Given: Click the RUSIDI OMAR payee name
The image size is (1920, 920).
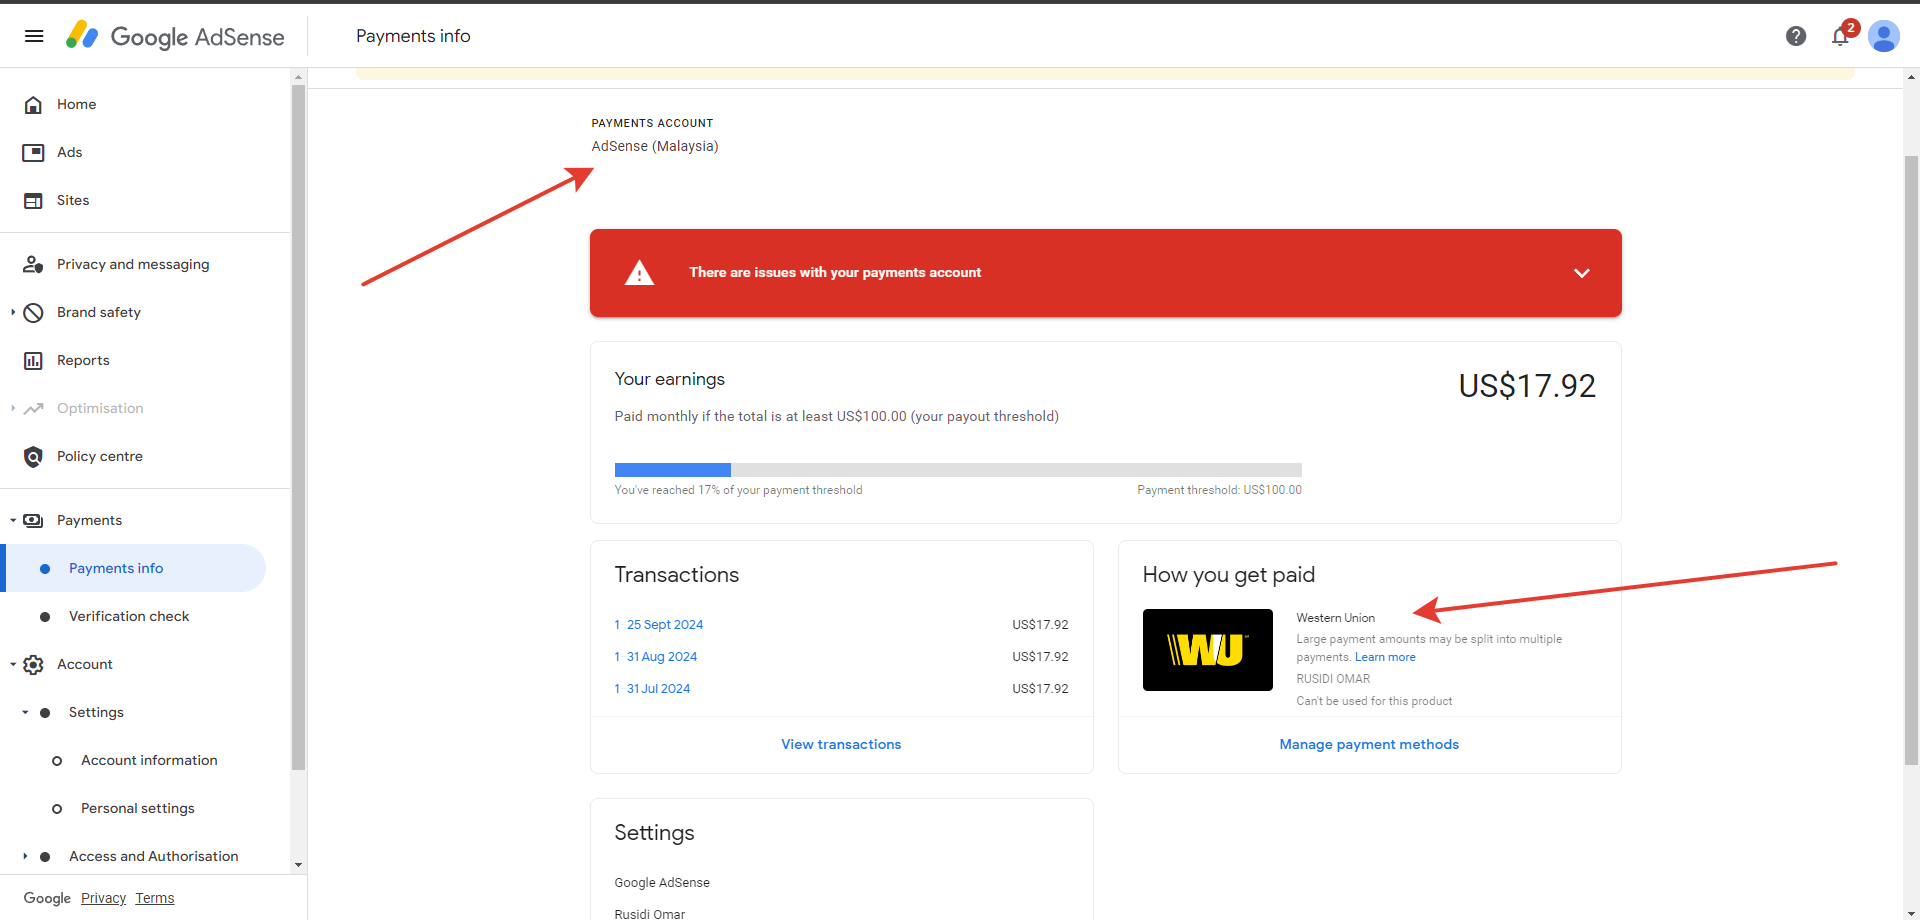Looking at the screenshot, I should coord(1333,679).
